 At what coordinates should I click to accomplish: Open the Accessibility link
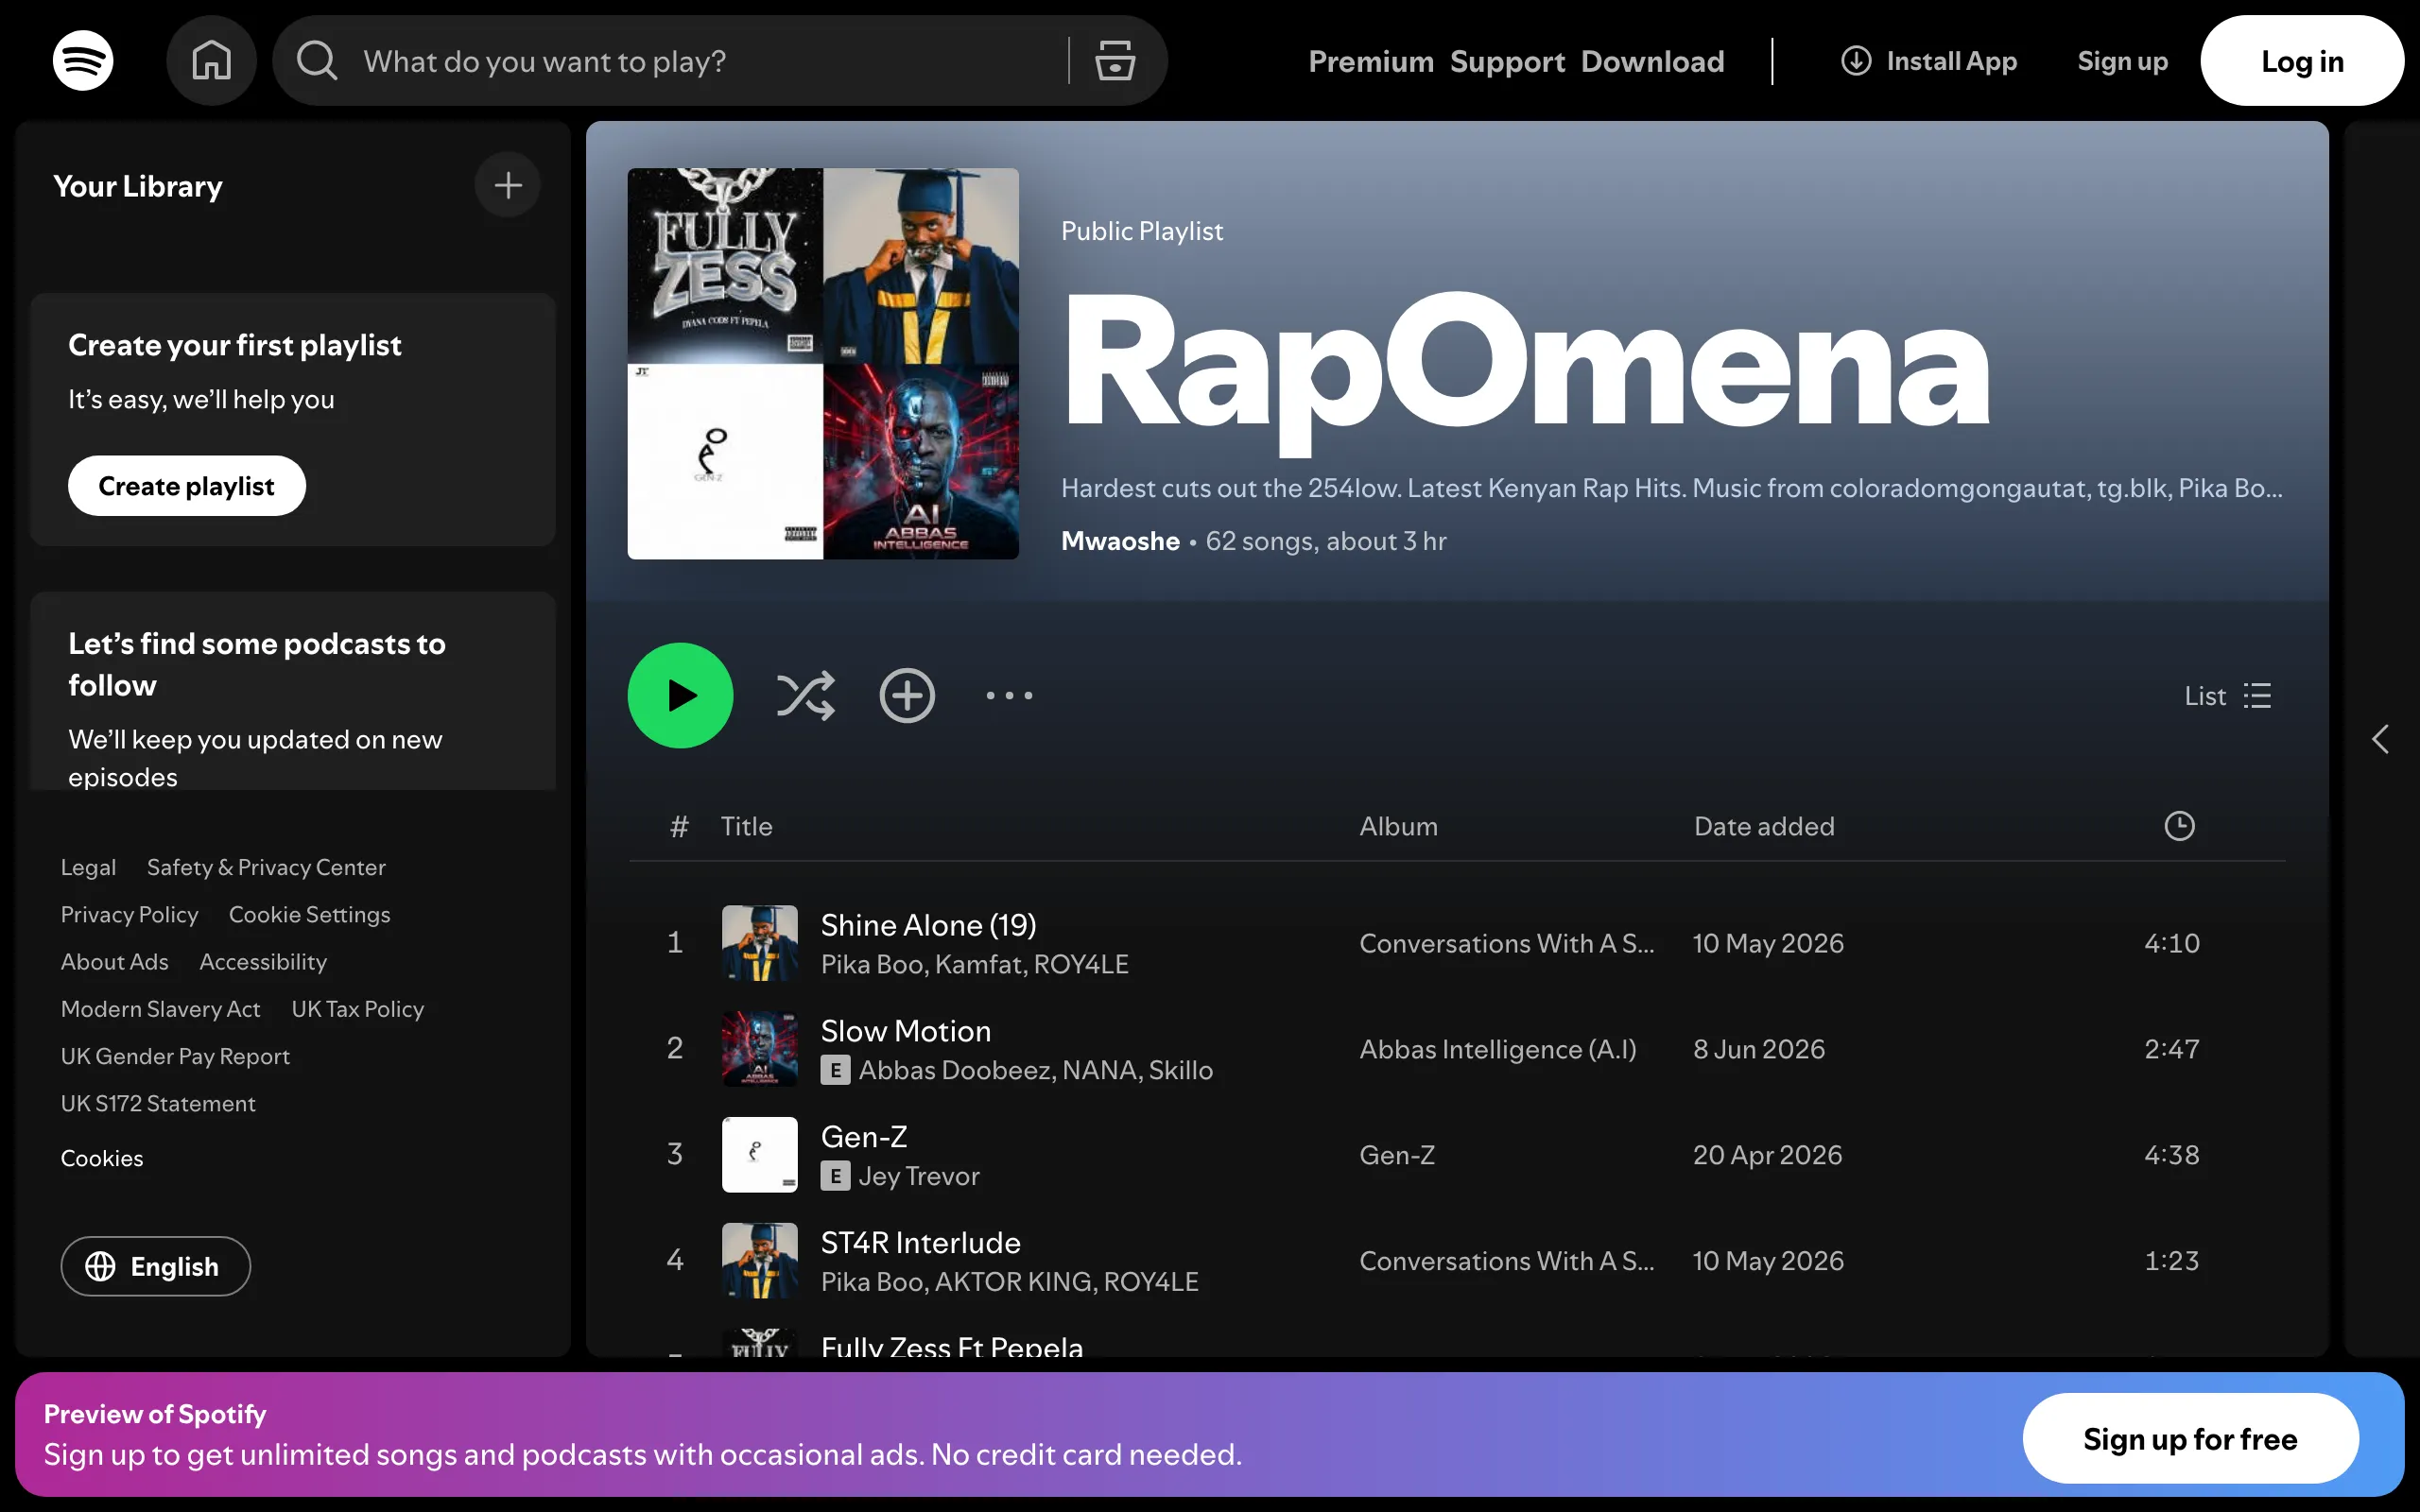(263, 961)
